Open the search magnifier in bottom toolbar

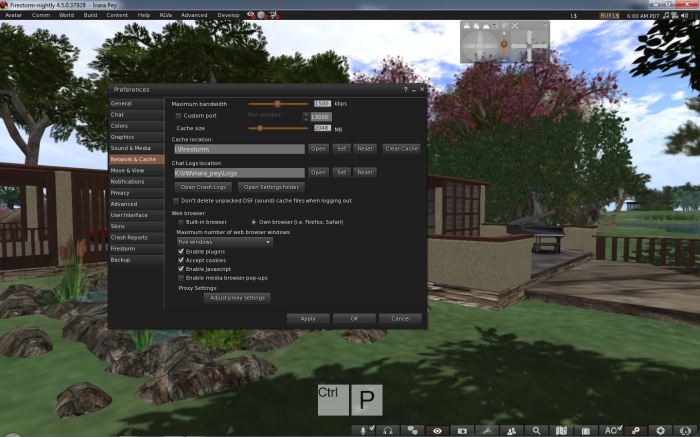pos(537,429)
